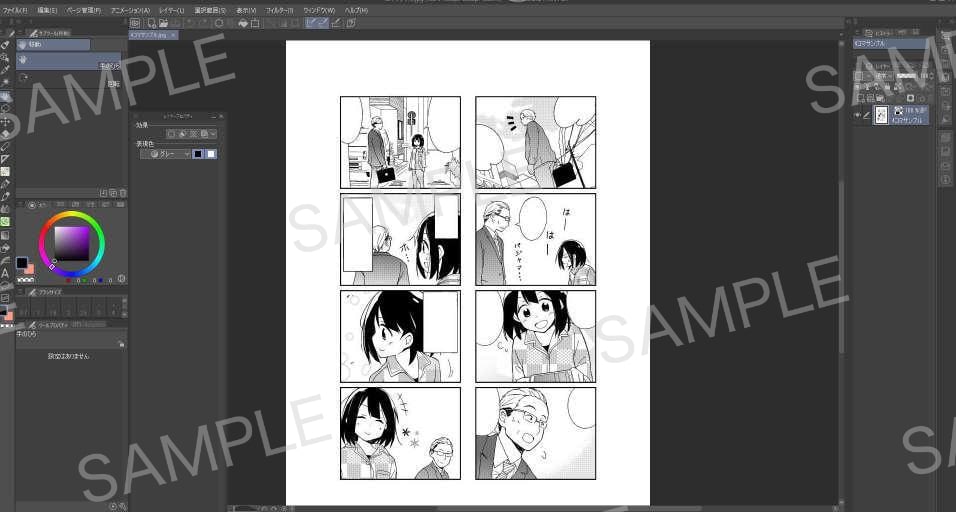956x512 pixels.
Task: Click the HSV/RGB switch icon below the color wheel
Action: pyautogui.click(x=121, y=279)
